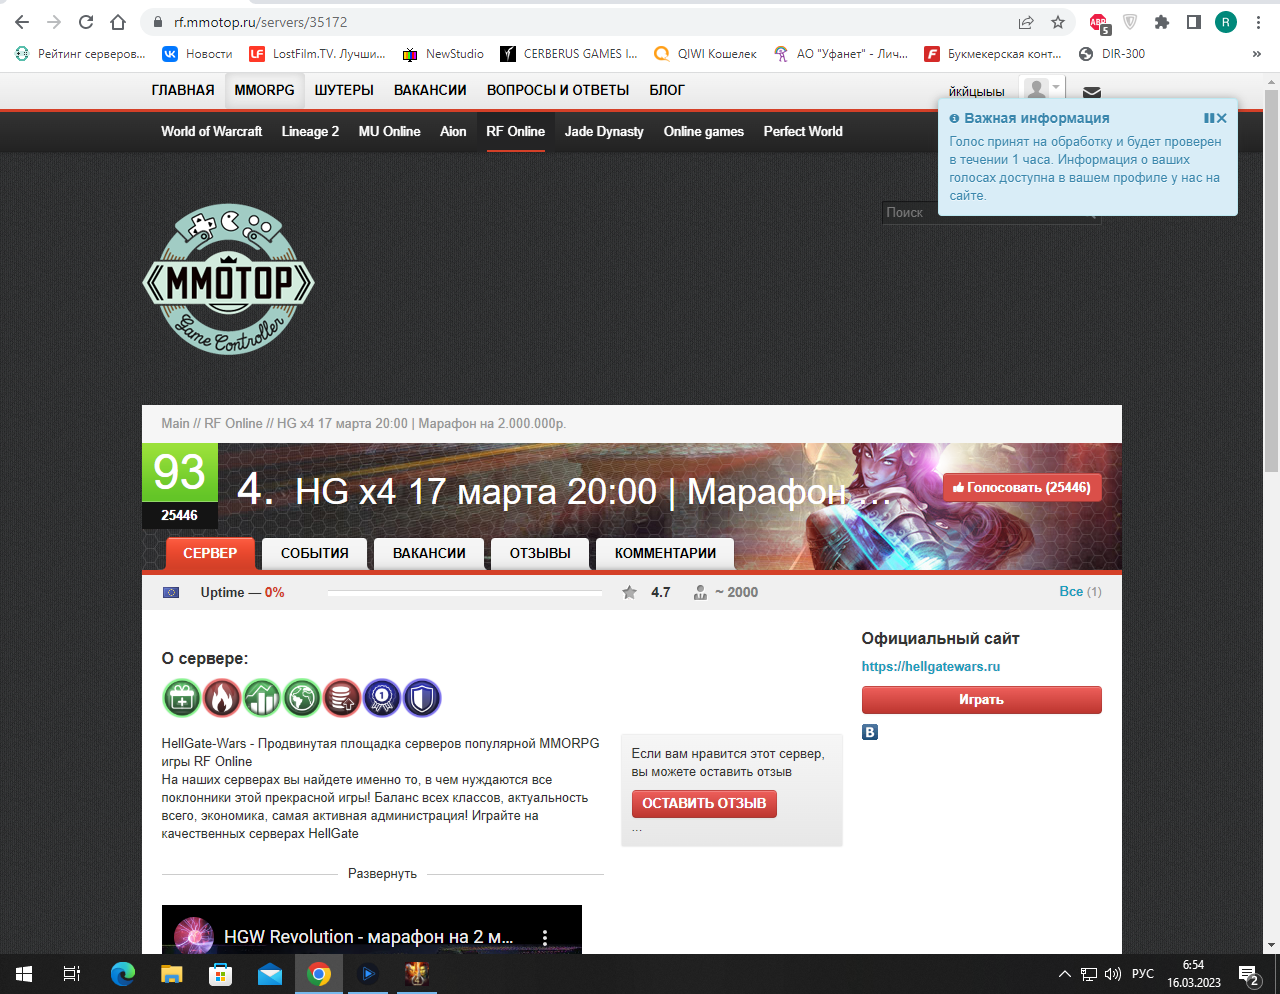Select World of Warcraft in the game bar
The width and height of the screenshot is (1280, 994).
212,131
